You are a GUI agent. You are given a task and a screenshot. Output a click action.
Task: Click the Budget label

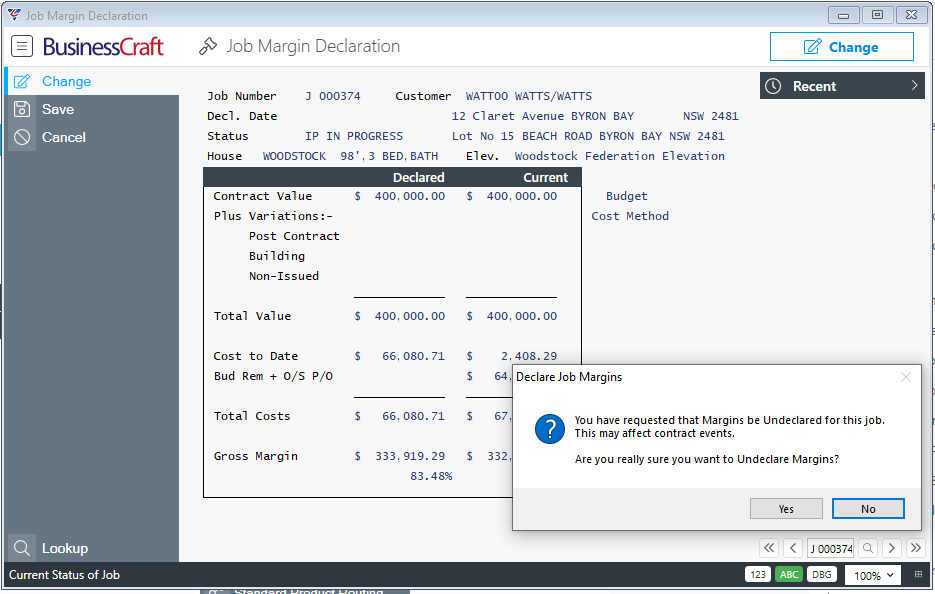click(627, 196)
